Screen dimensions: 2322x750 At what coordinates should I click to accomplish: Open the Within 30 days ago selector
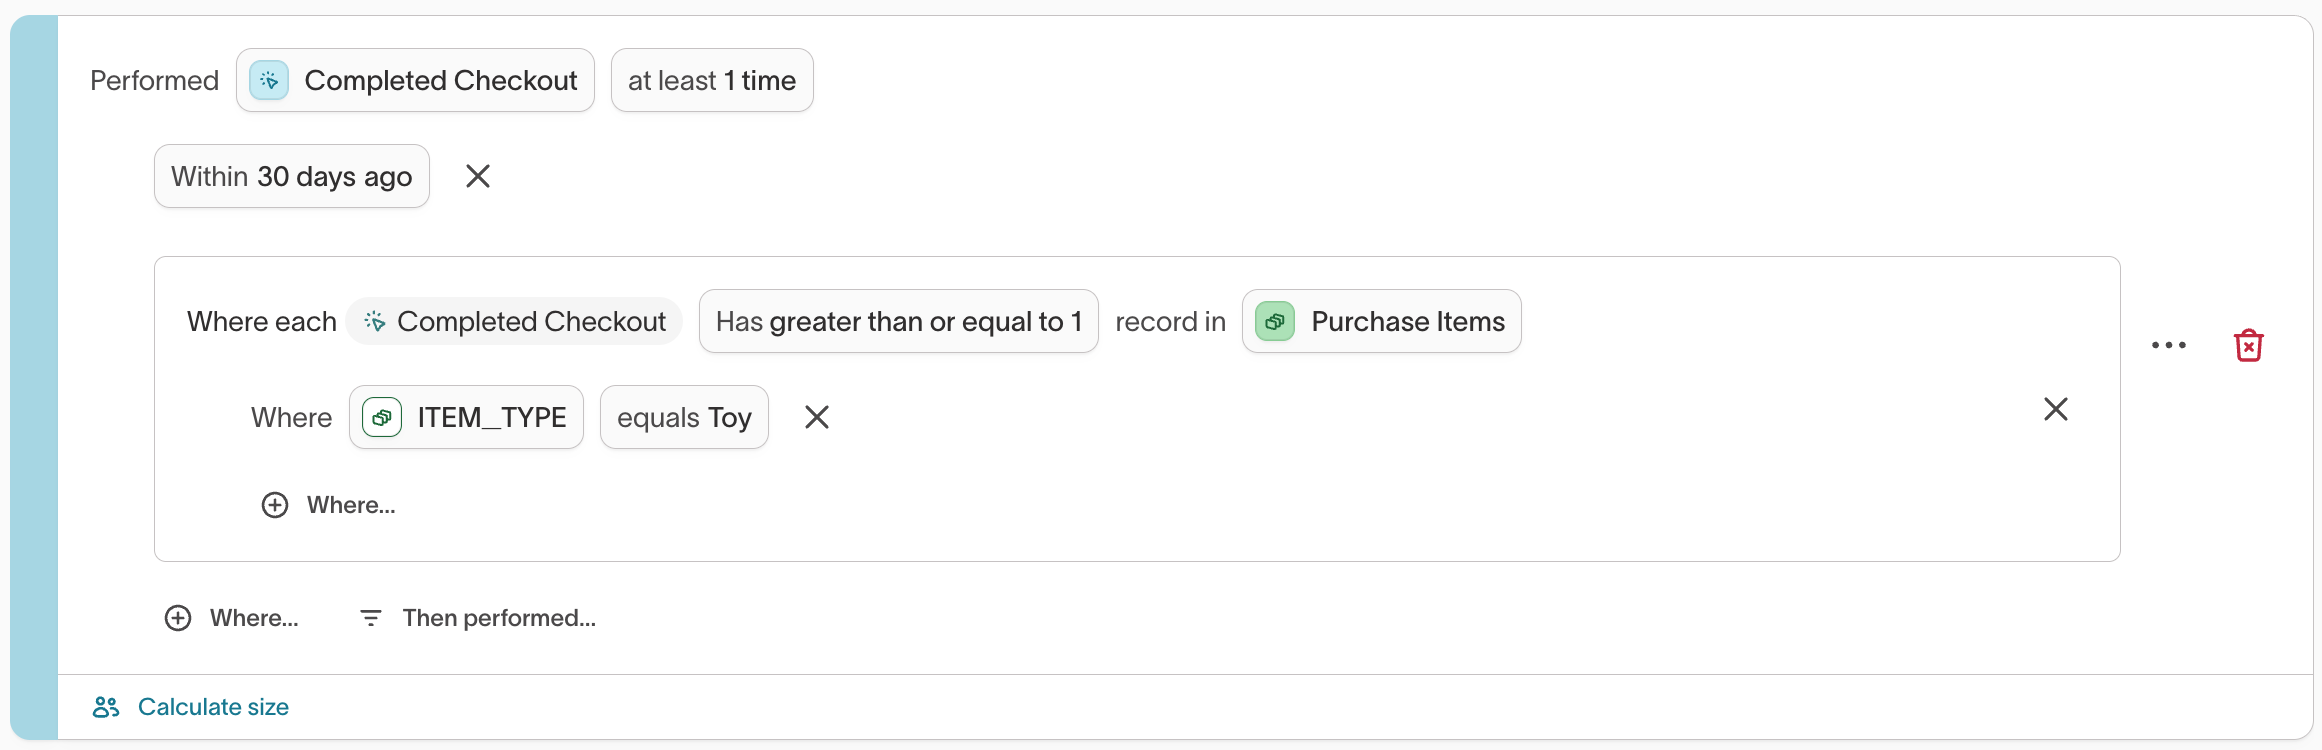pyautogui.click(x=291, y=176)
